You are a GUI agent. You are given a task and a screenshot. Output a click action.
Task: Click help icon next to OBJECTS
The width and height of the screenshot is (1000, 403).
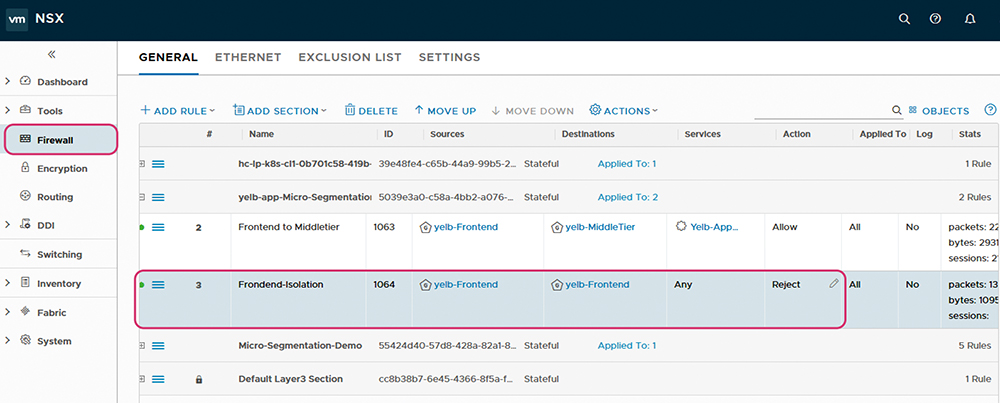[x=990, y=110]
